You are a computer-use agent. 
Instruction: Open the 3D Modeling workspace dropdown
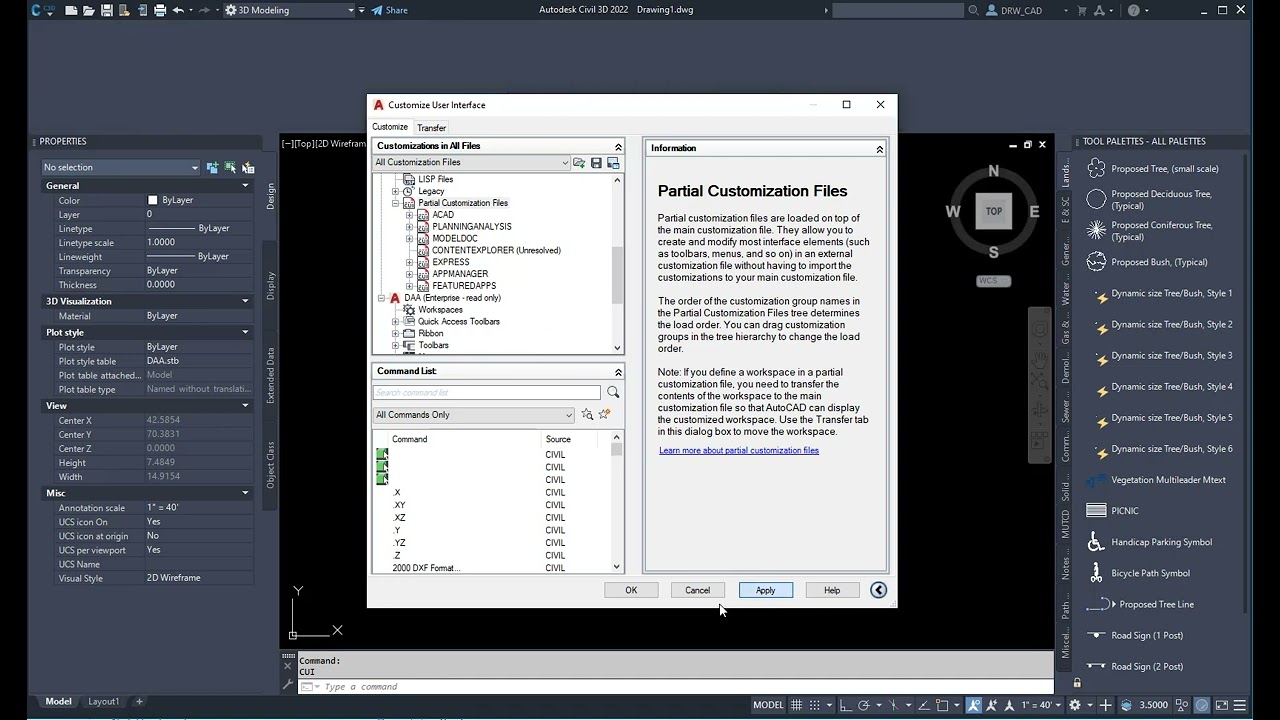click(290, 10)
